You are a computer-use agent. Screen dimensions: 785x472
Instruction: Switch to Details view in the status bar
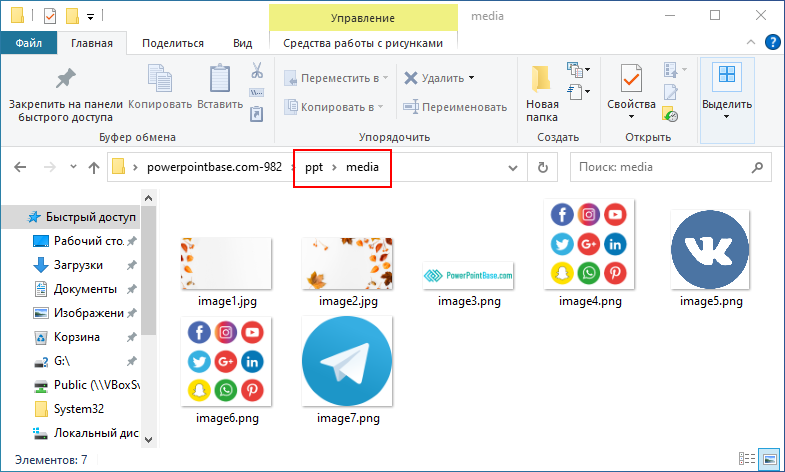coord(747,458)
